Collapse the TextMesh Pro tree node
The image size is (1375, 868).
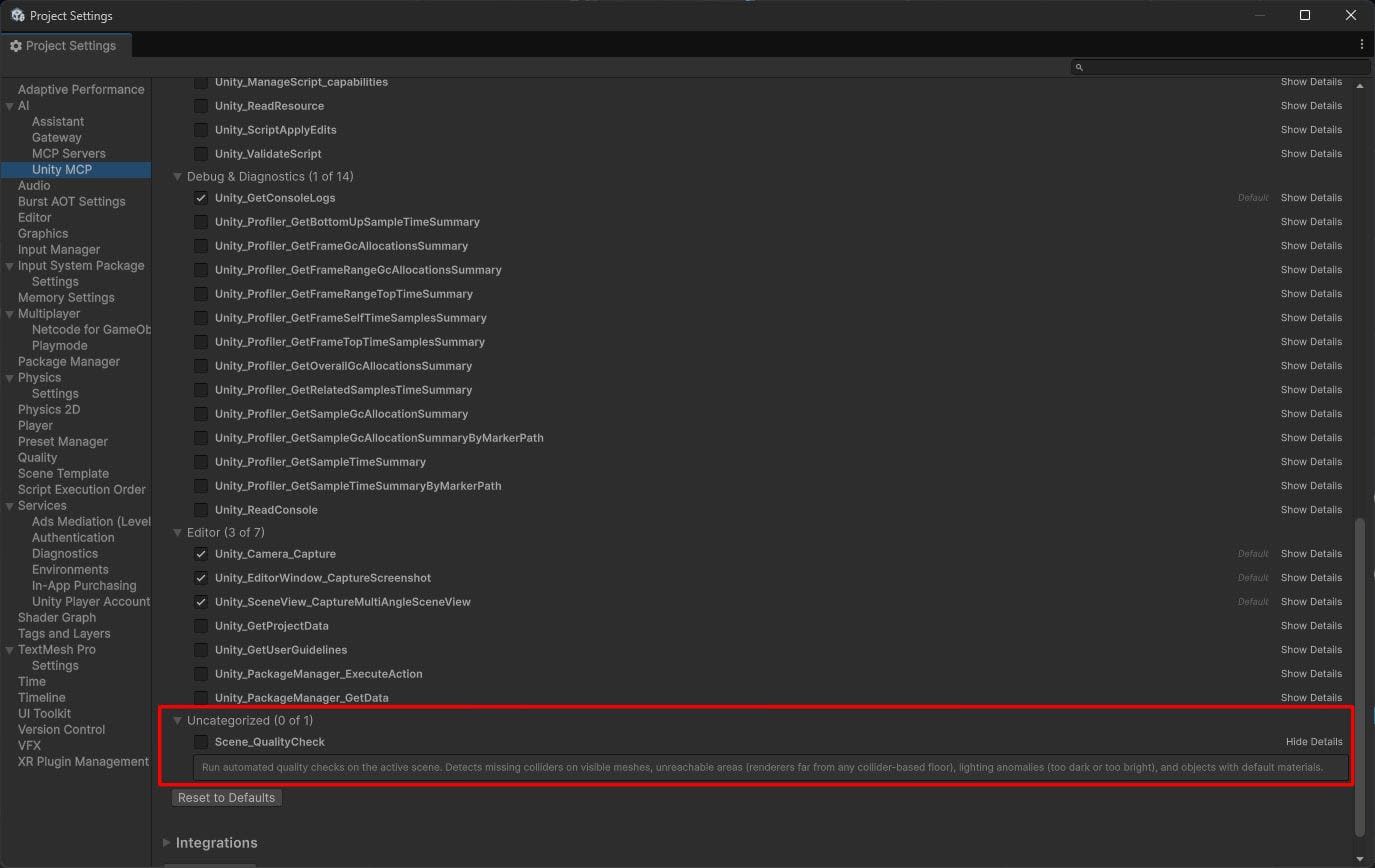9,650
